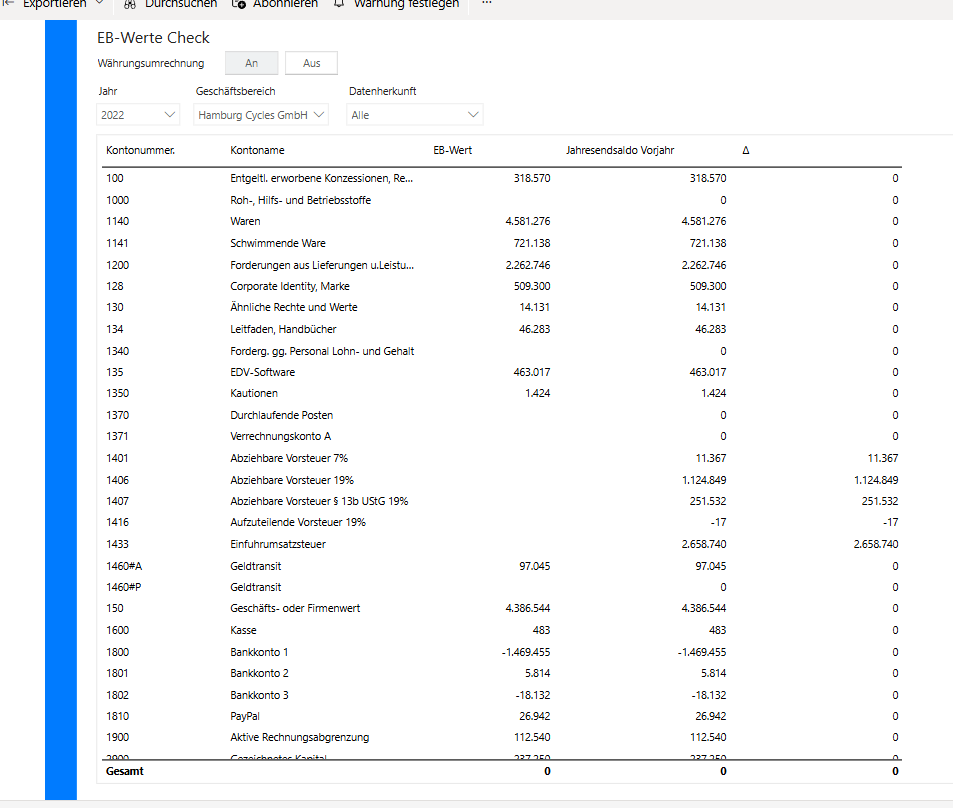953x808 pixels.
Task: Click delta value 2.658.740 in row 1433
Action: [876, 544]
